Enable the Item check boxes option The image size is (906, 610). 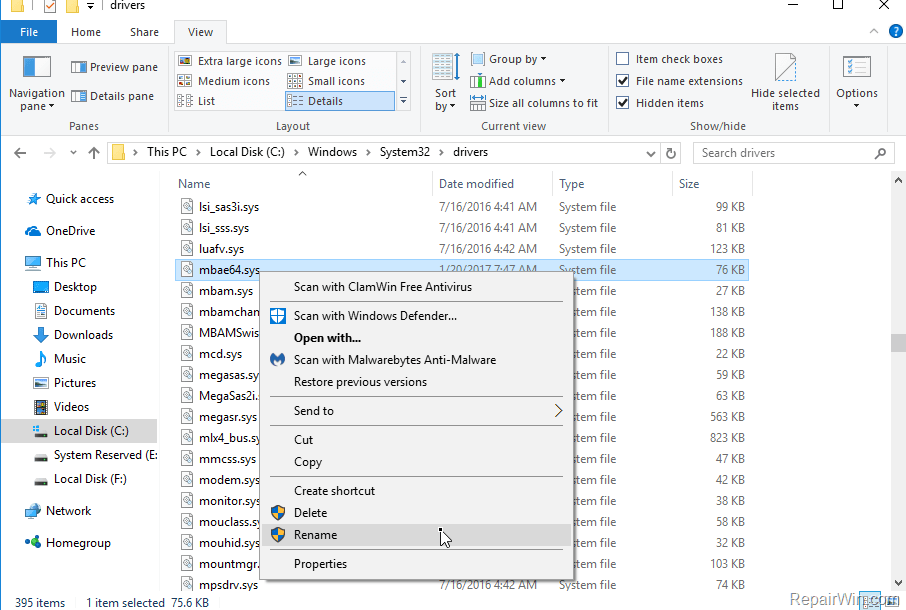tap(623, 59)
